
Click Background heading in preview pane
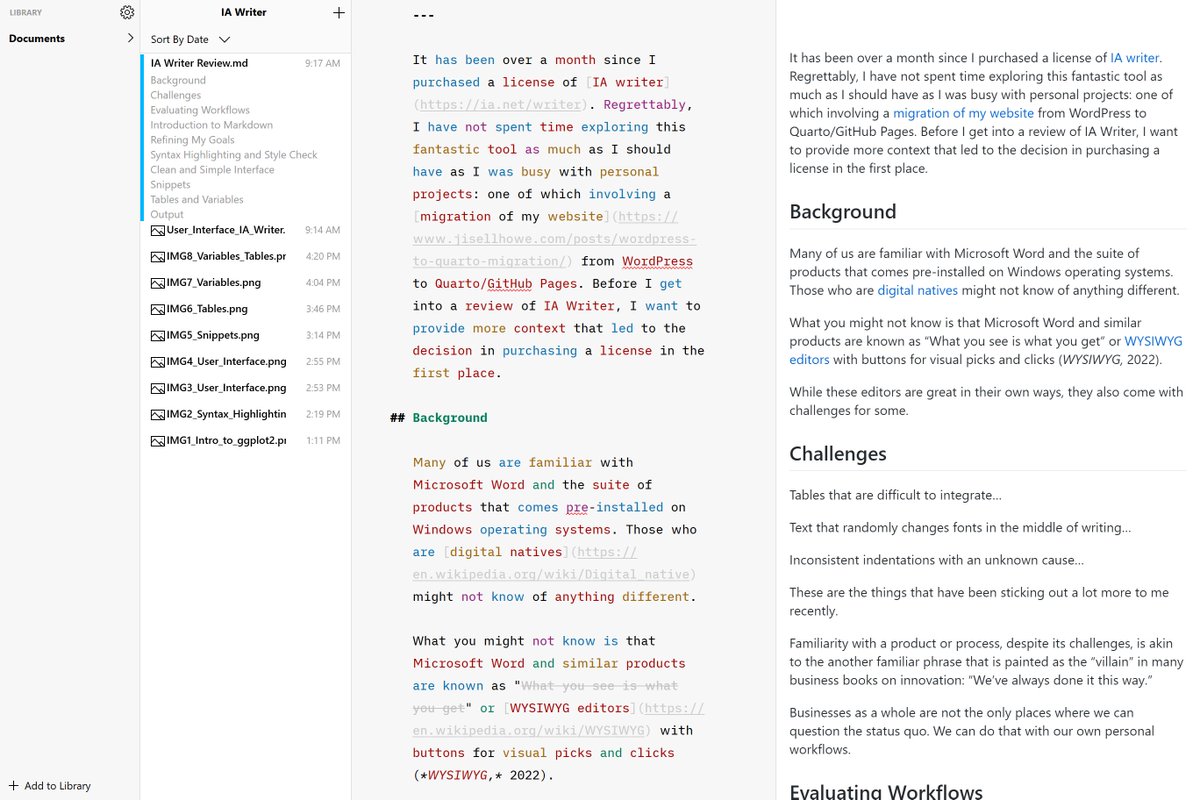click(x=843, y=212)
